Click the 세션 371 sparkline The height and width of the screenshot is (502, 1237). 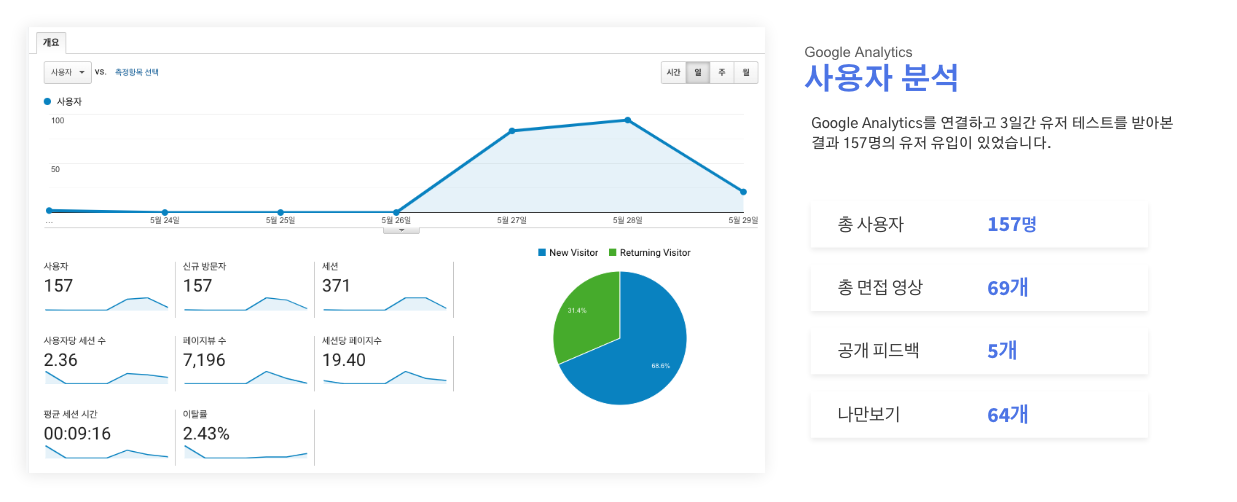pos(384,303)
